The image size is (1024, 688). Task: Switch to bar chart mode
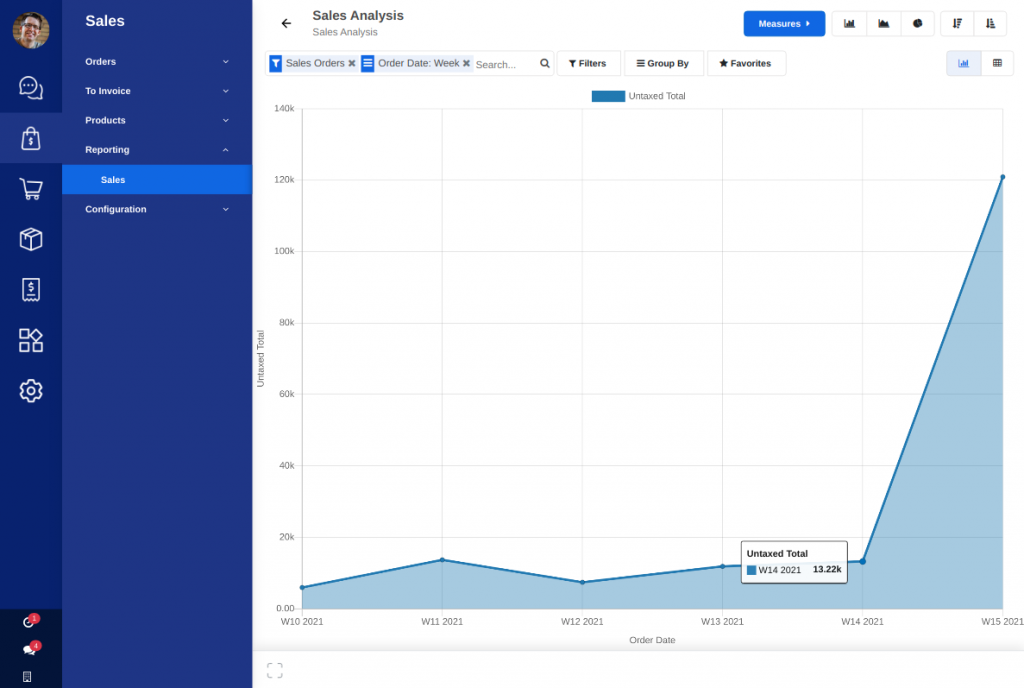pyautogui.click(x=849, y=23)
